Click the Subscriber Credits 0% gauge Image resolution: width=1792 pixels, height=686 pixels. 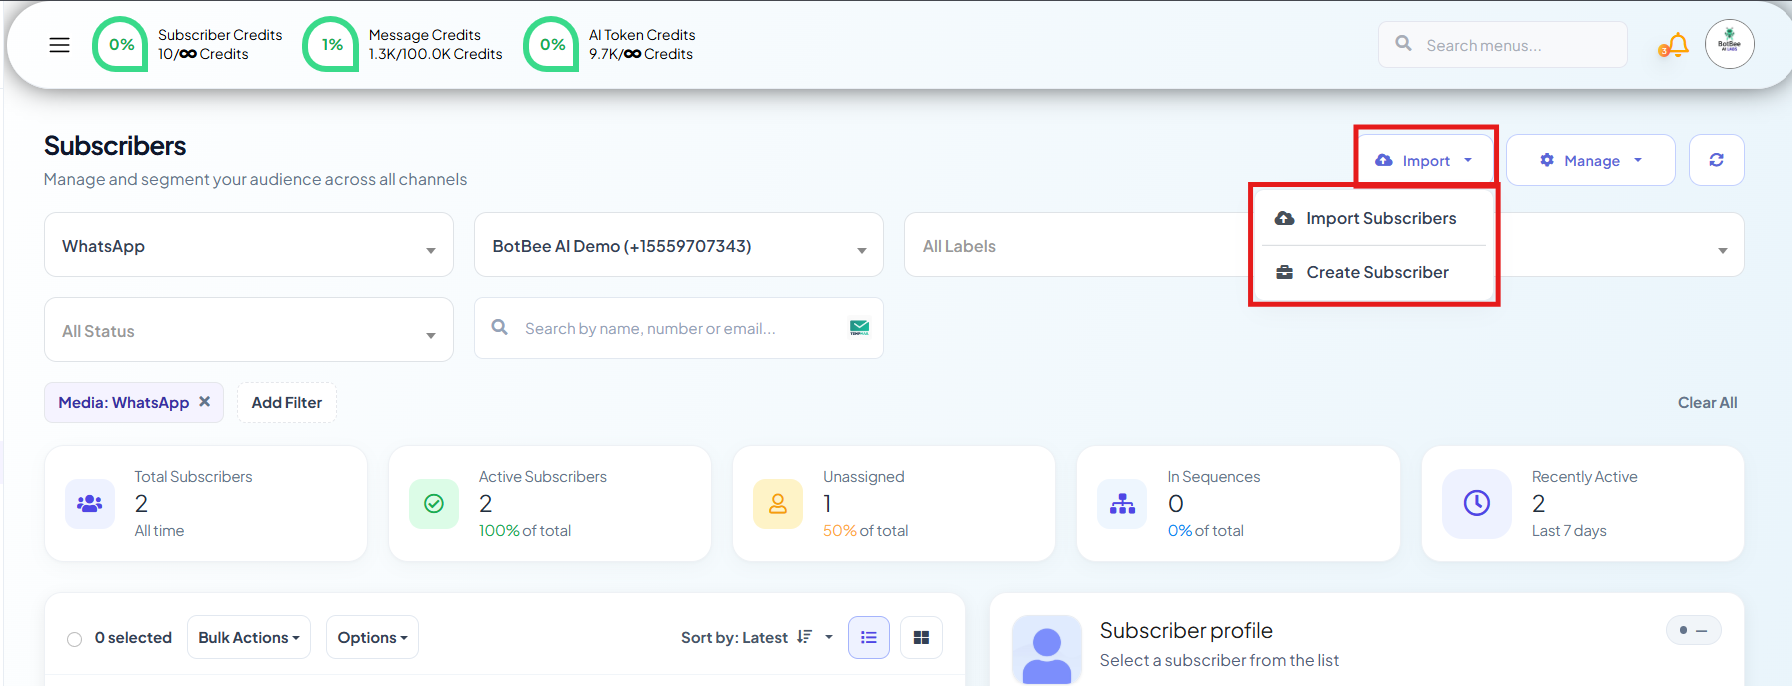(121, 44)
